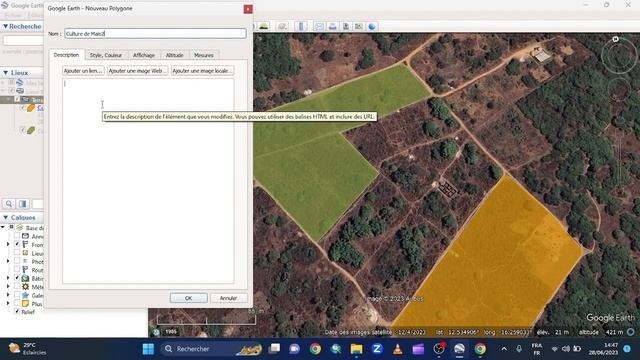This screenshot has height=360, width=640.
Task: Click the description text area
Action: click(x=148, y=181)
